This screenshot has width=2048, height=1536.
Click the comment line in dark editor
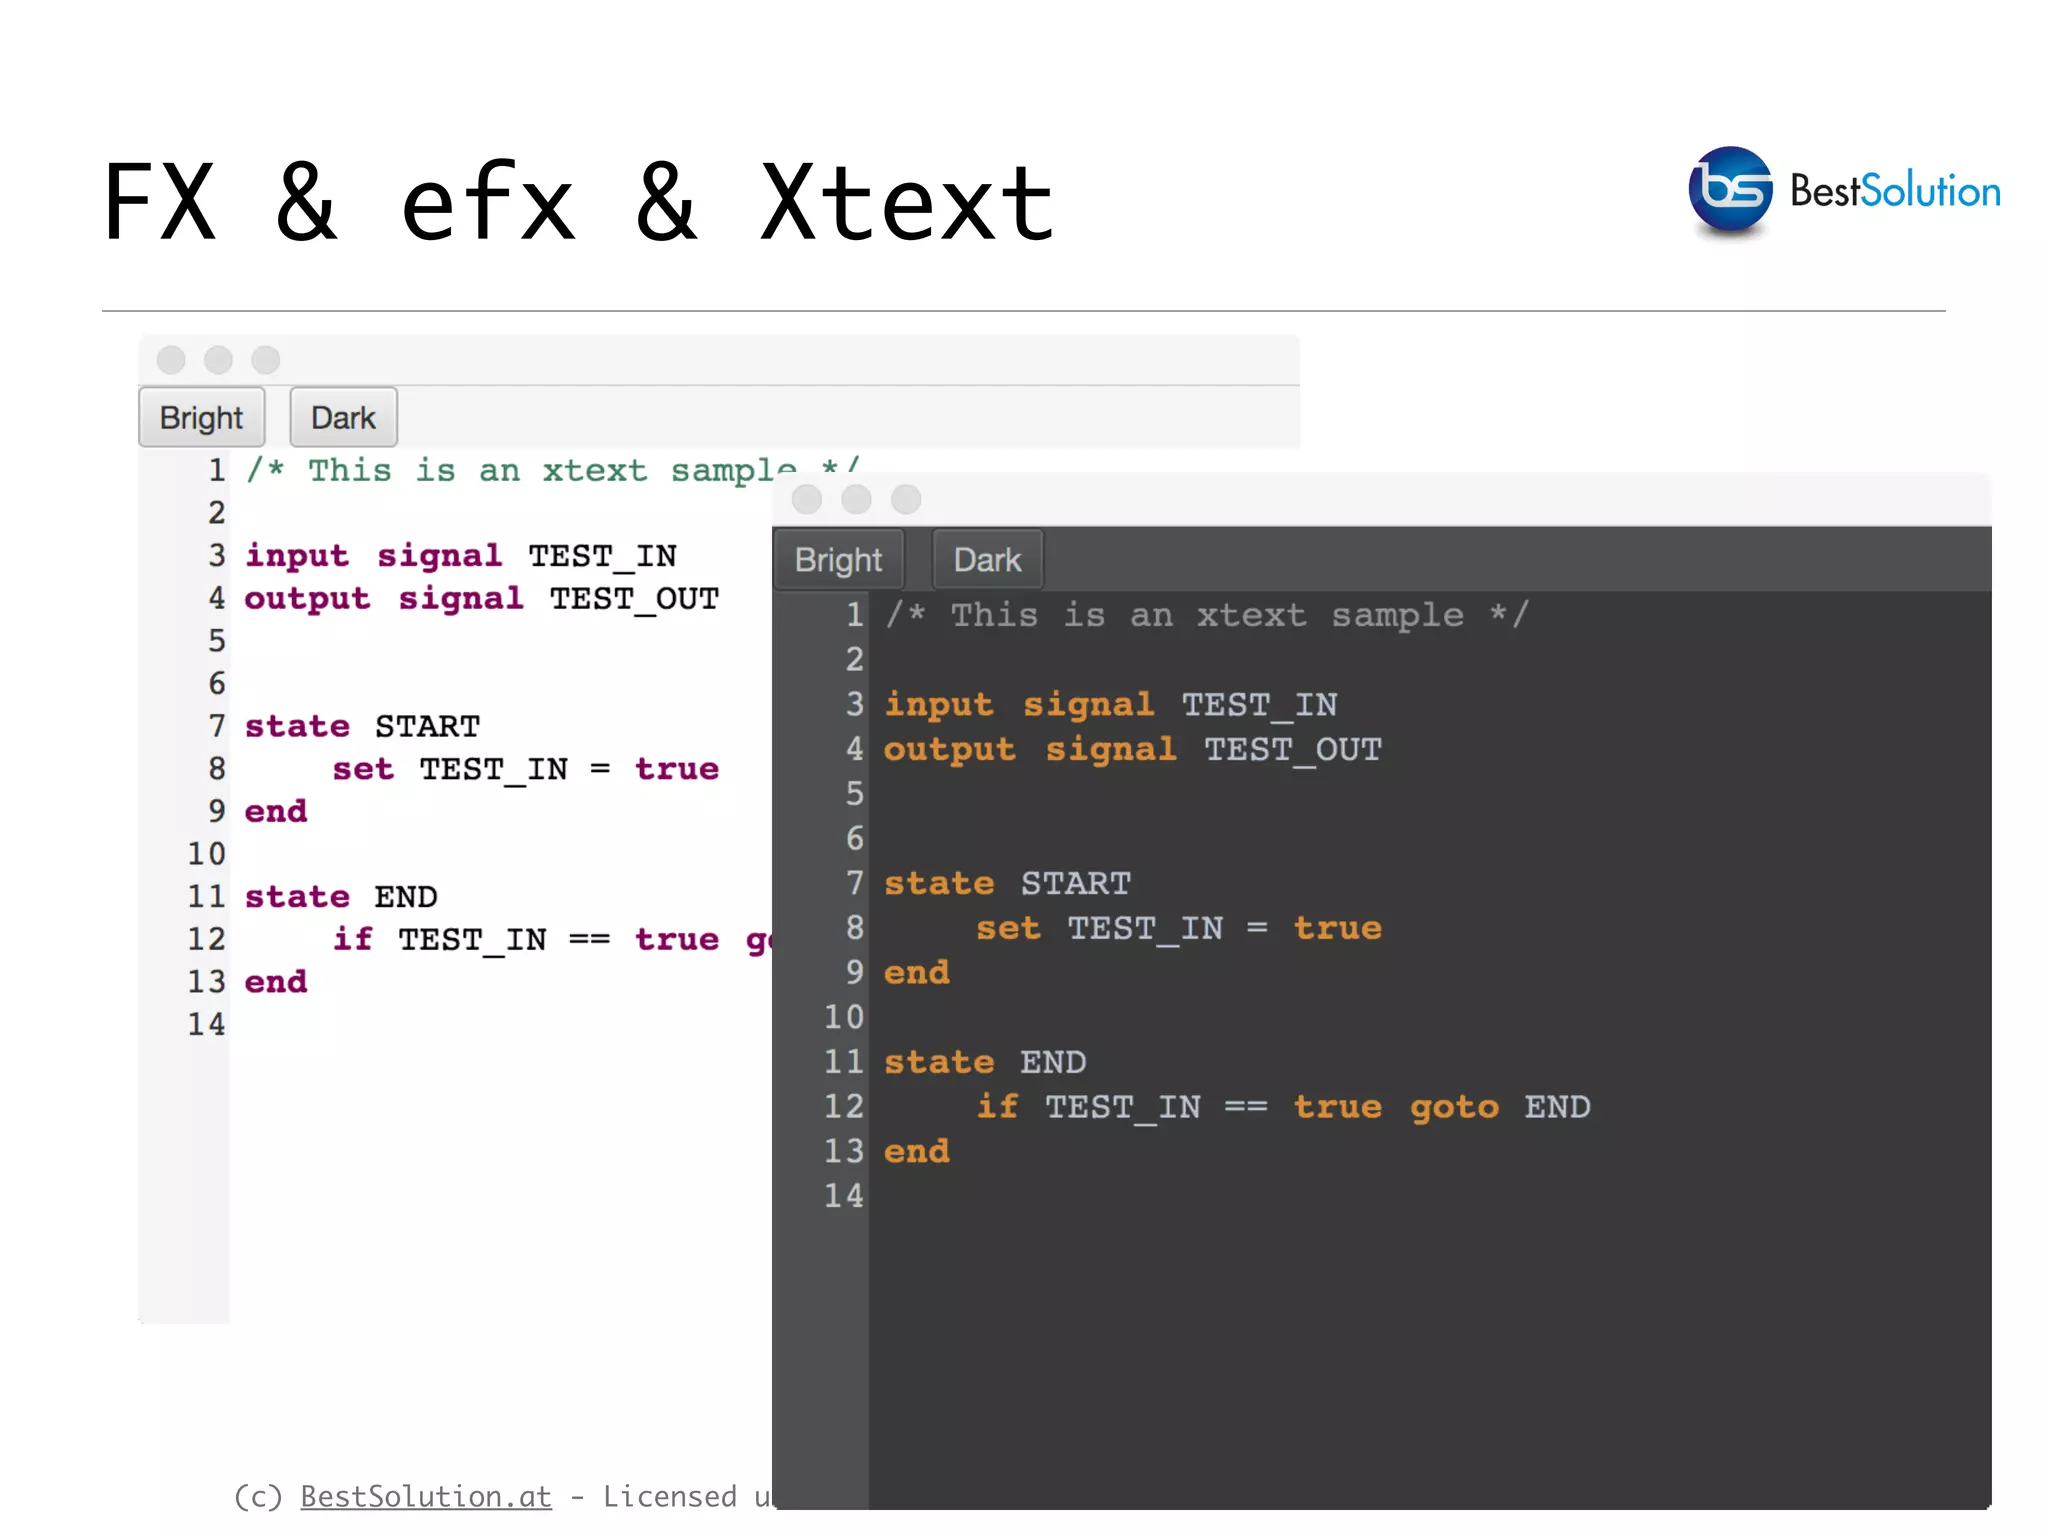(x=1206, y=615)
